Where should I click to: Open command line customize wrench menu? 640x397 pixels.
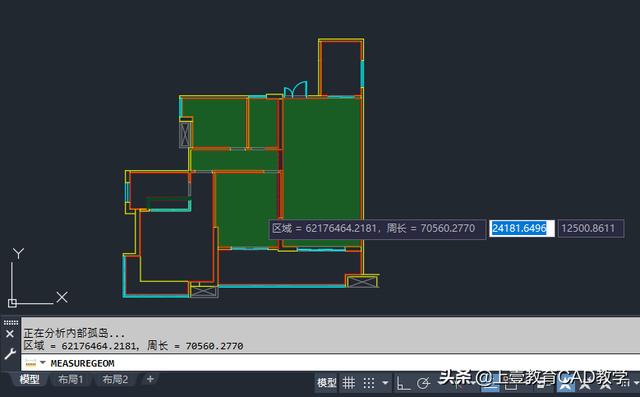click(10, 353)
